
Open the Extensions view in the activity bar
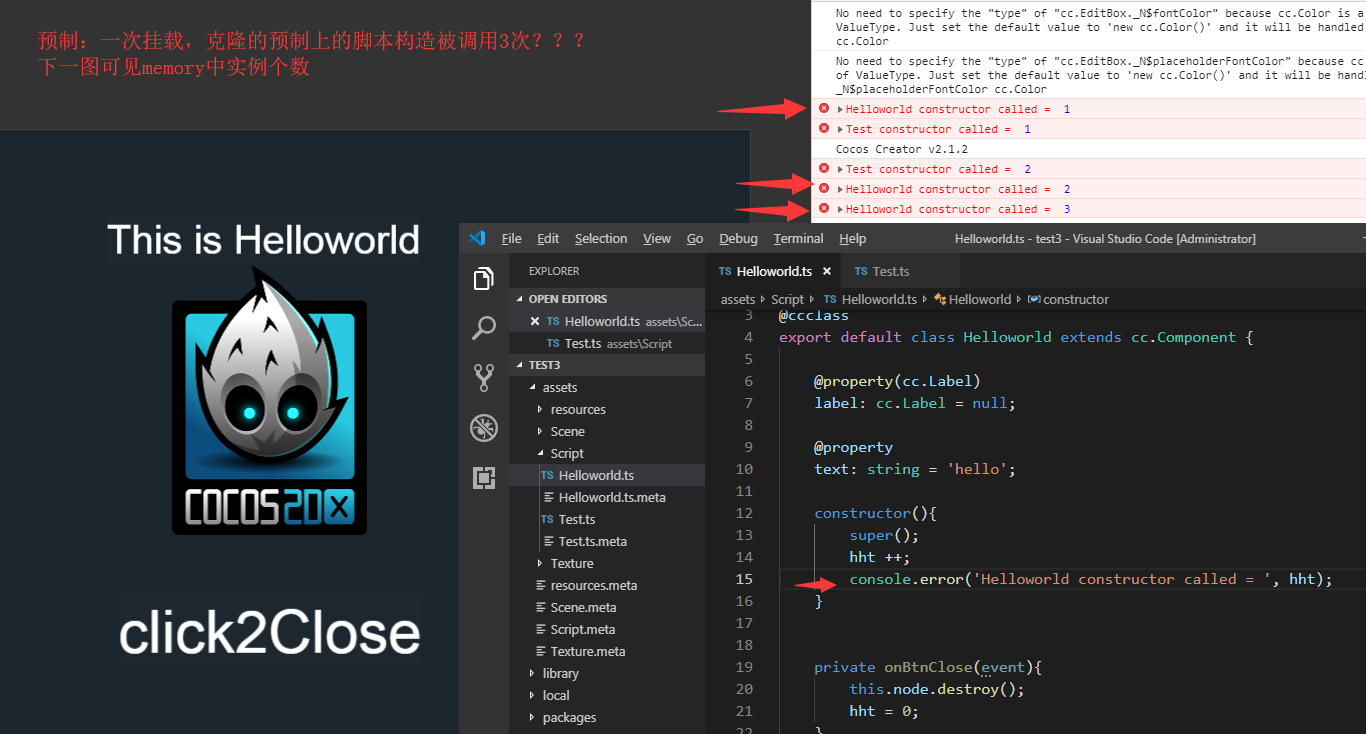pyautogui.click(x=484, y=478)
